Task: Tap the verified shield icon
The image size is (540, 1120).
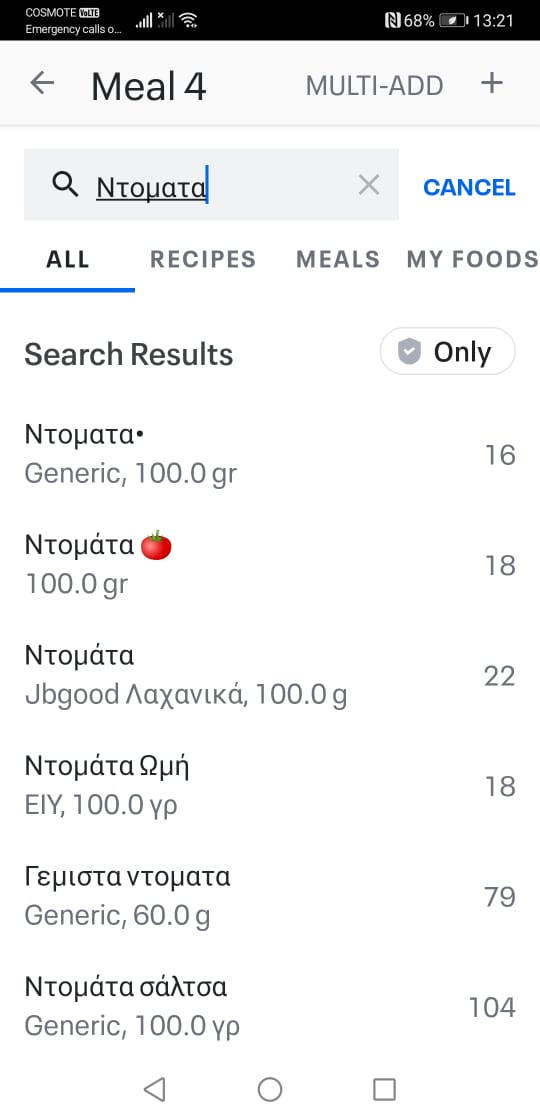Action: tap(409, 351)
